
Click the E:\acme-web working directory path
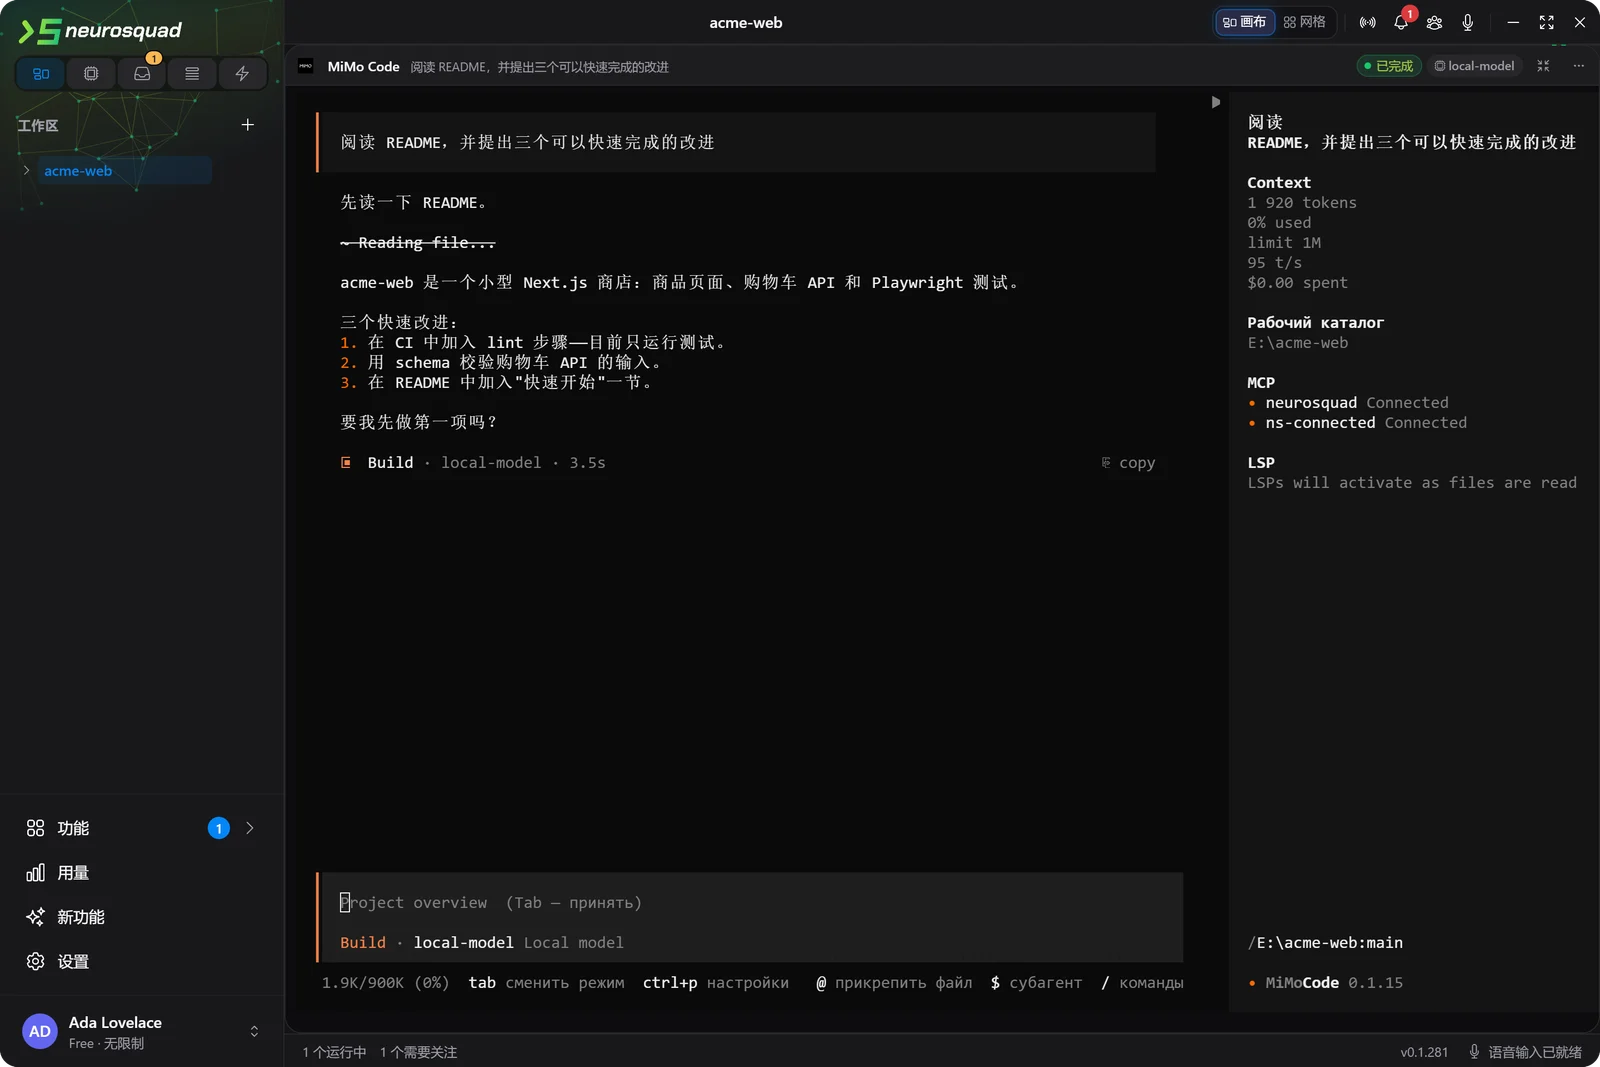coord(1298,343)
